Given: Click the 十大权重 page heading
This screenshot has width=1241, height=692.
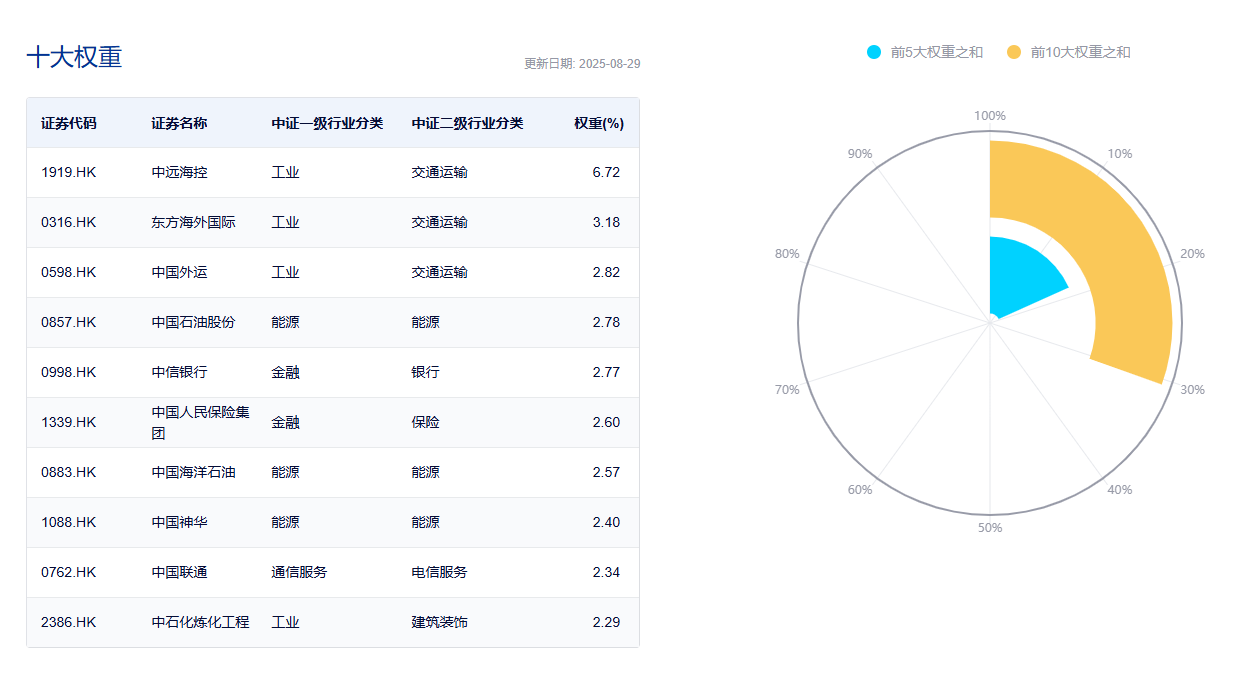Looking at the screenshot, I should click(74, 57).
